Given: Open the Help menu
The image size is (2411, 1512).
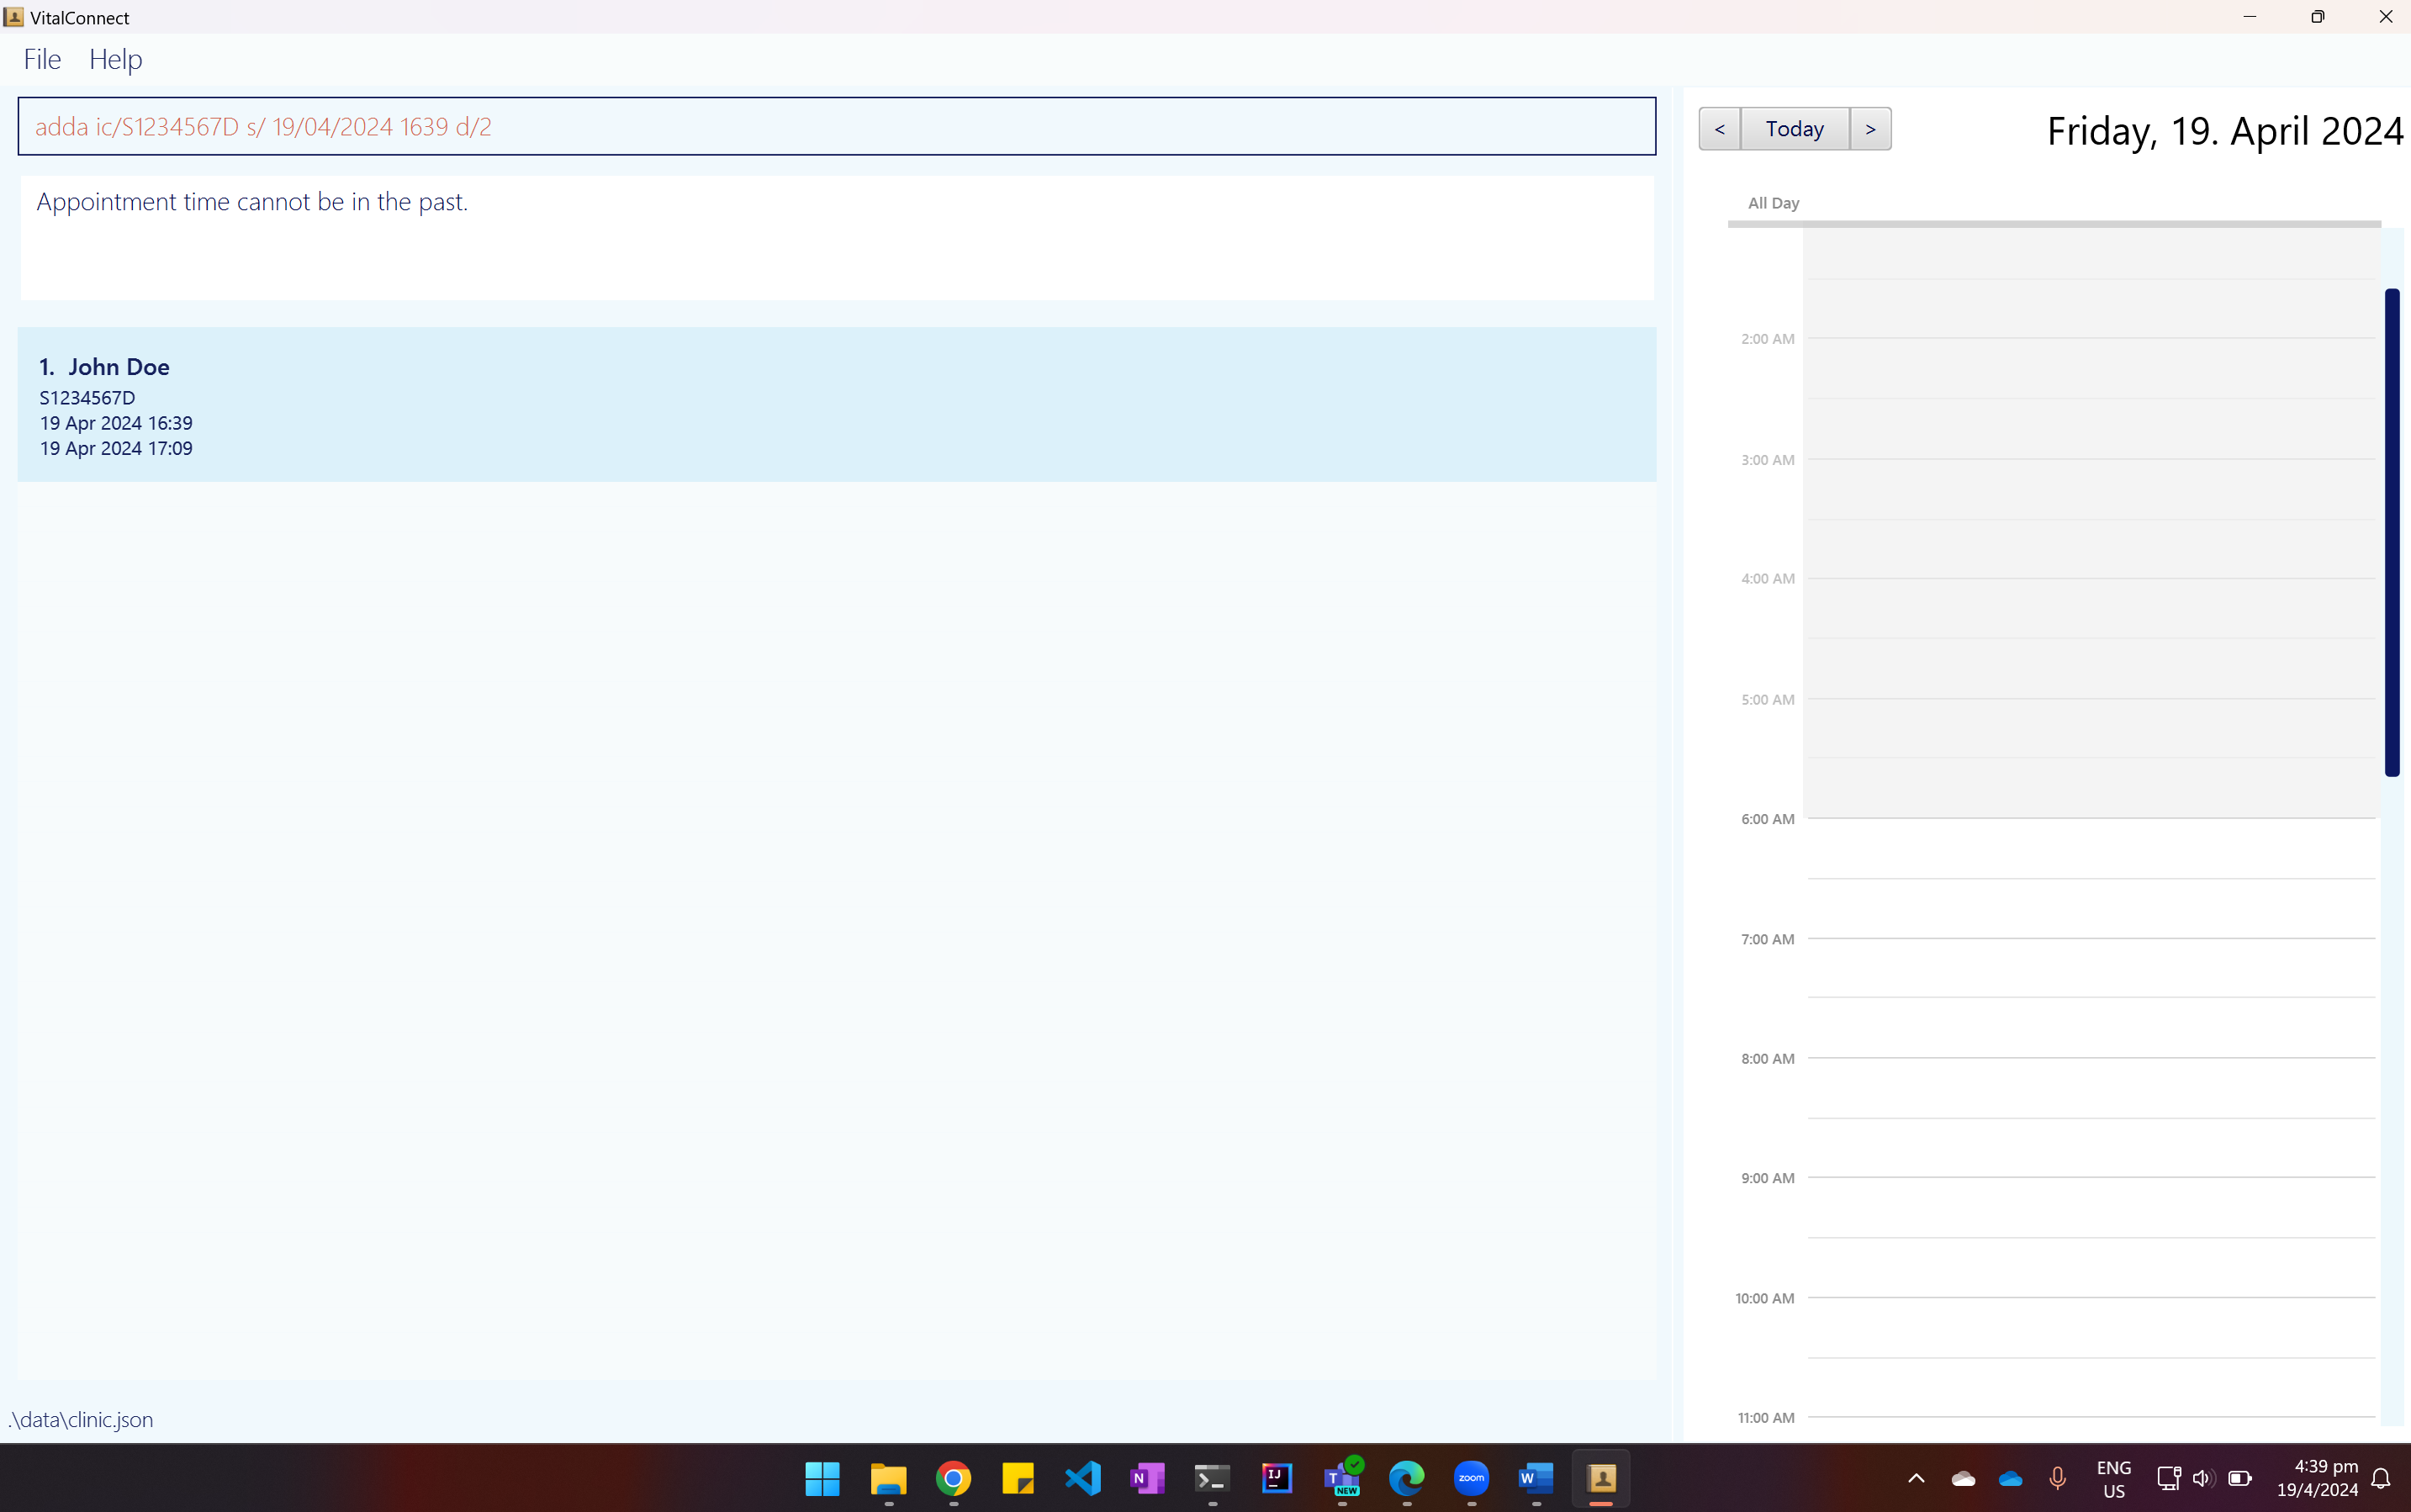Looking at the screenshot, I should [116, 59].
